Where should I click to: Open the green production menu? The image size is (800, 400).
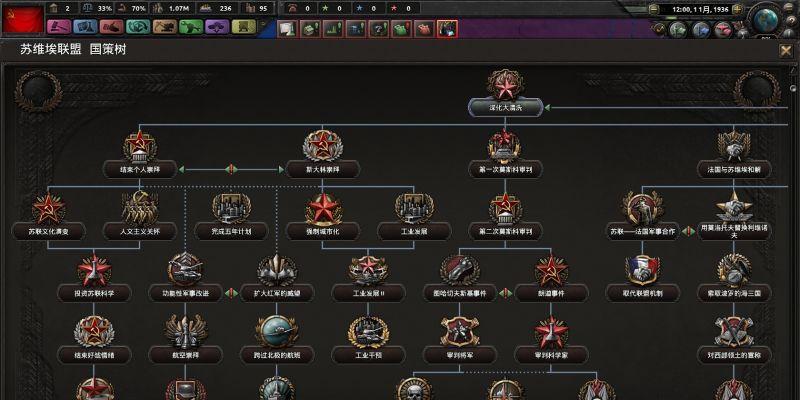pyautogui.click(x=191, y=27)
